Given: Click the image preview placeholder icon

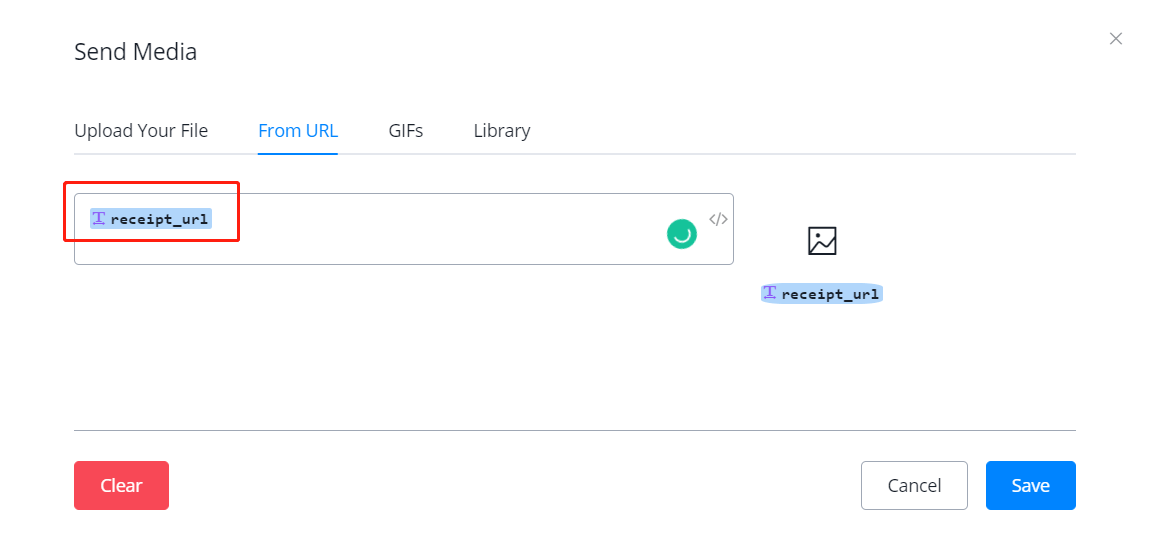Looking at the screenshot, I should [822, 241].
